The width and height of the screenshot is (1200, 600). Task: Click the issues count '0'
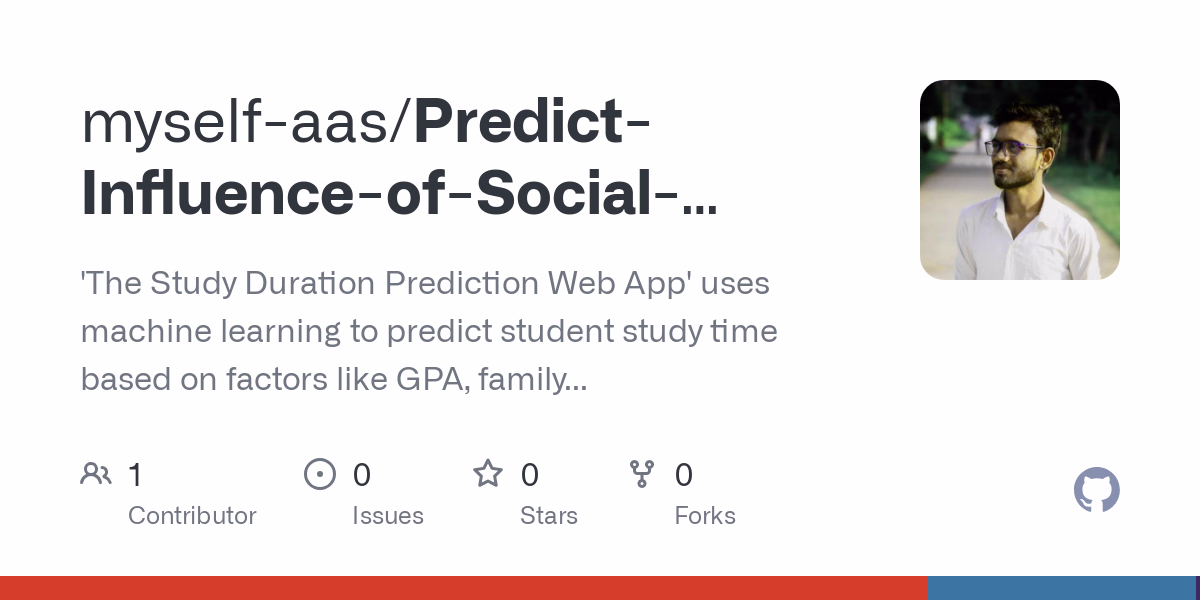(361, 475)
